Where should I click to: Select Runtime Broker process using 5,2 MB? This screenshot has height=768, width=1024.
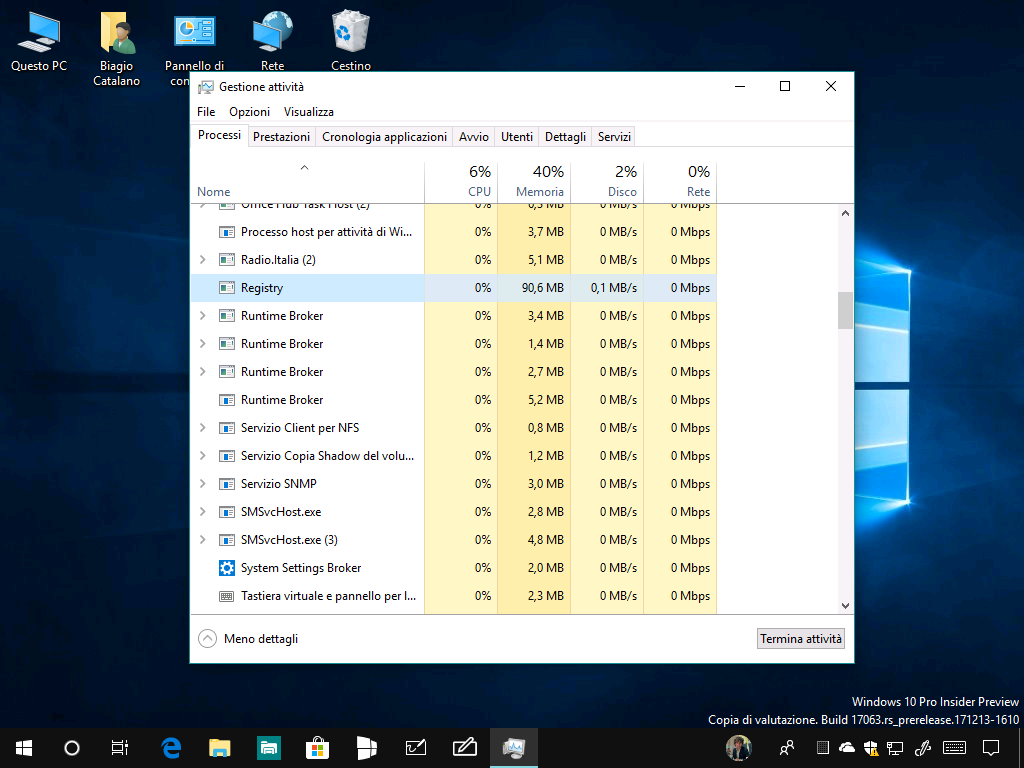point(453,400)
